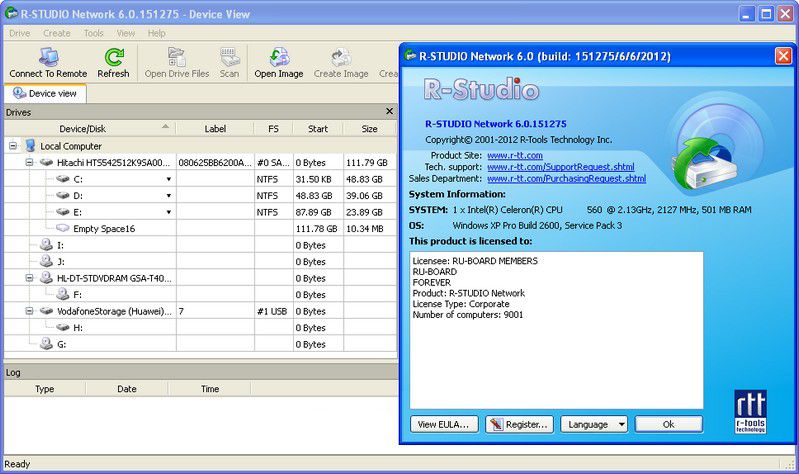The width and height of the screenshot is (799, 474).
Task: Click the Open Image toolbar icon
Action: coord(279,57)
